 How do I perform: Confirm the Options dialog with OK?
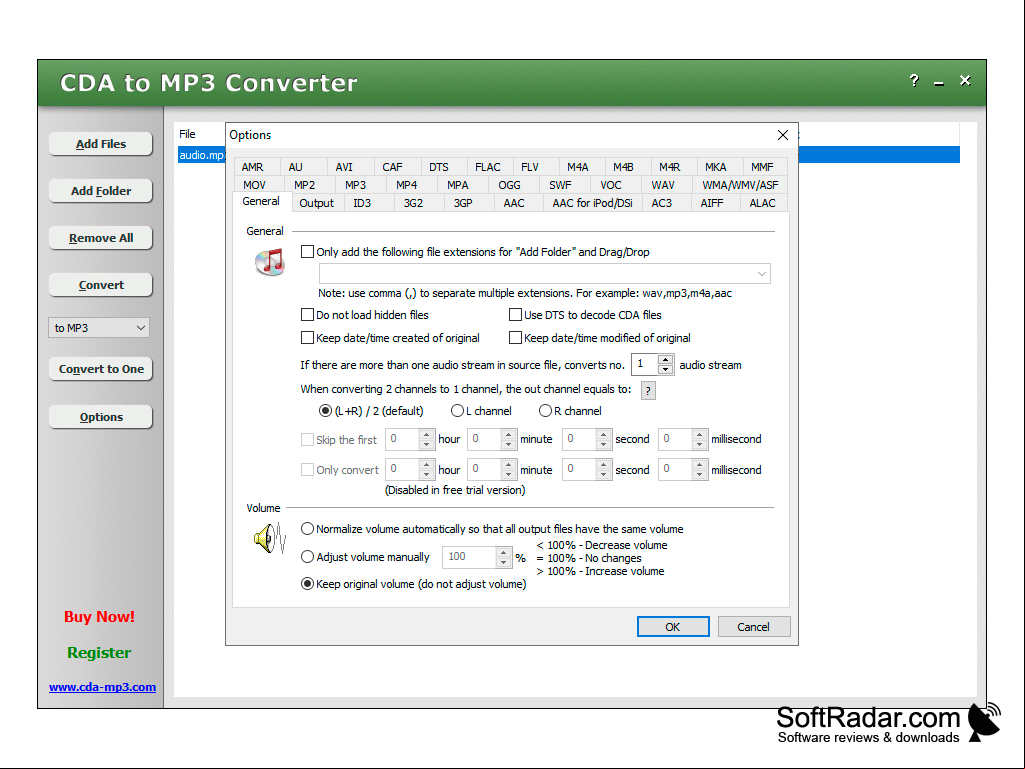click(x=673, y=626)
